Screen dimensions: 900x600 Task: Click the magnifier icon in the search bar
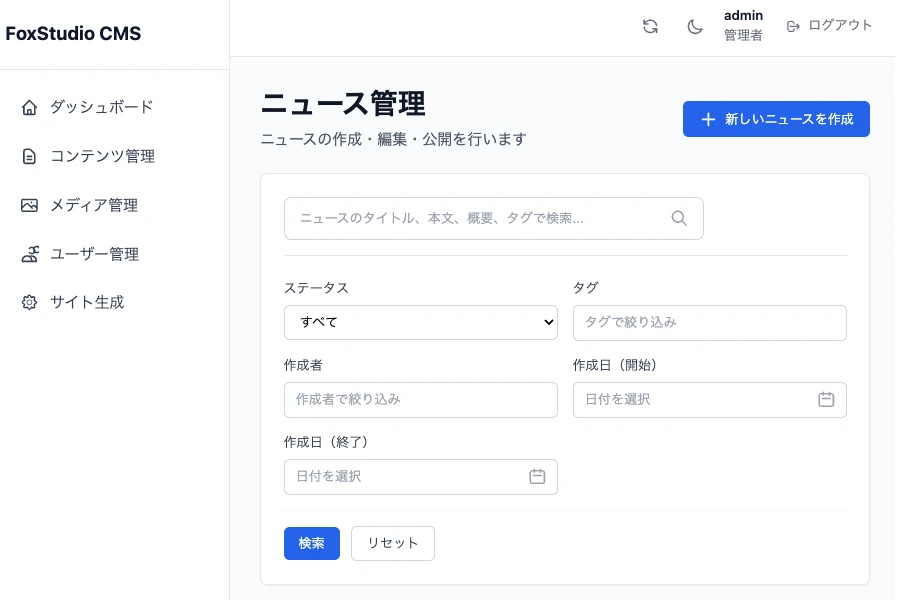pyautogui.click(x=679, y=218)
